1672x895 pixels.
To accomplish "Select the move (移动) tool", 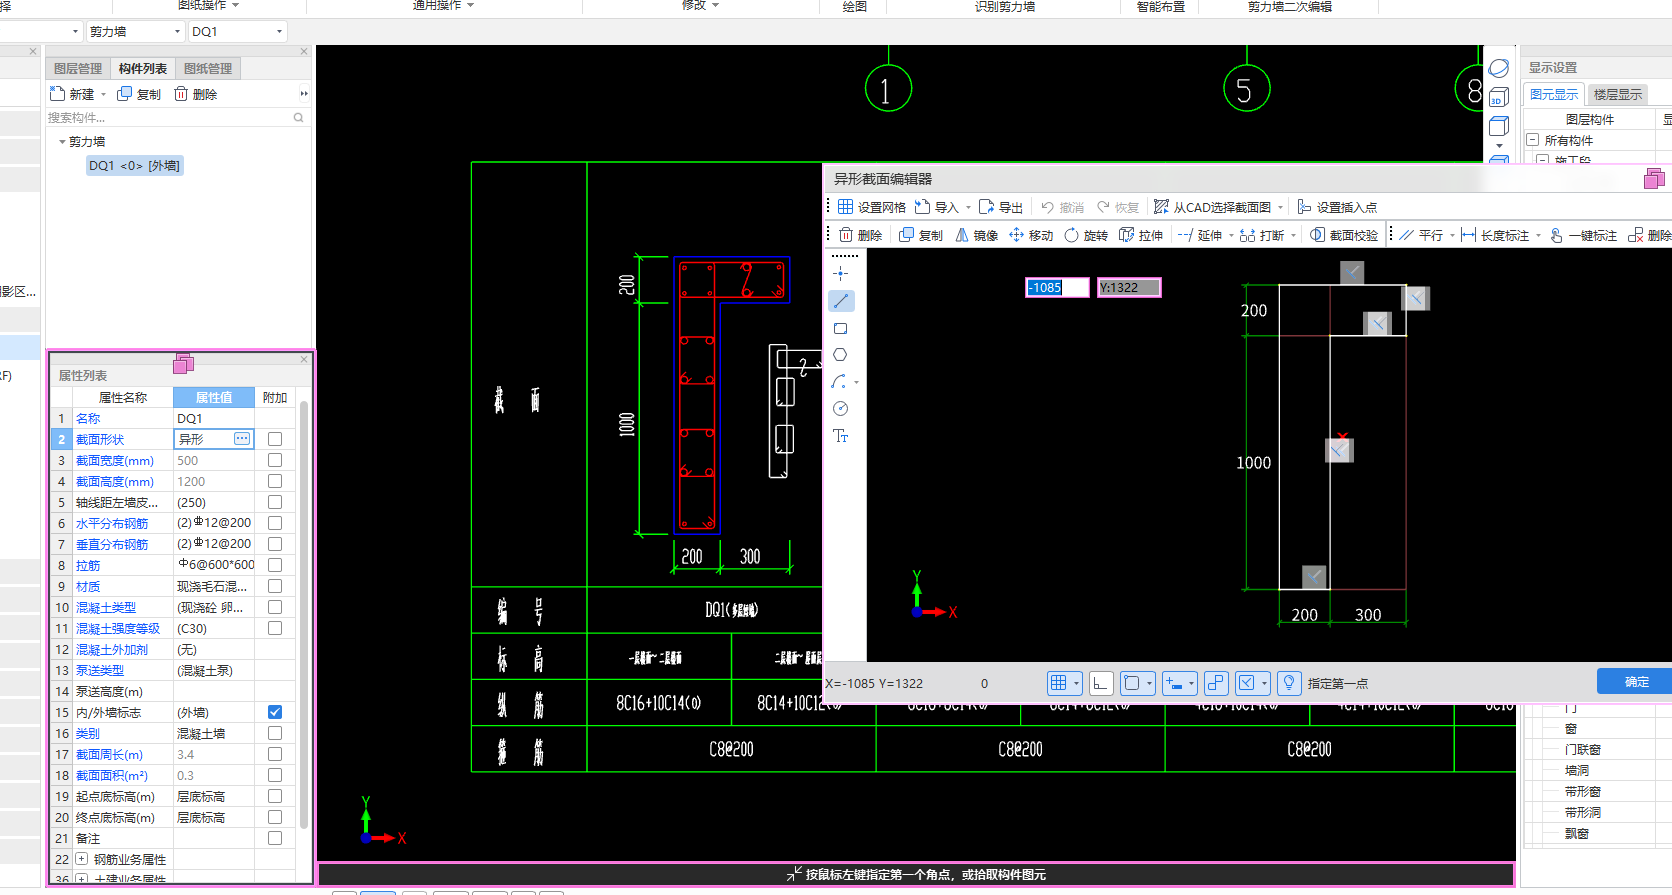I will tap(1031, 235).
